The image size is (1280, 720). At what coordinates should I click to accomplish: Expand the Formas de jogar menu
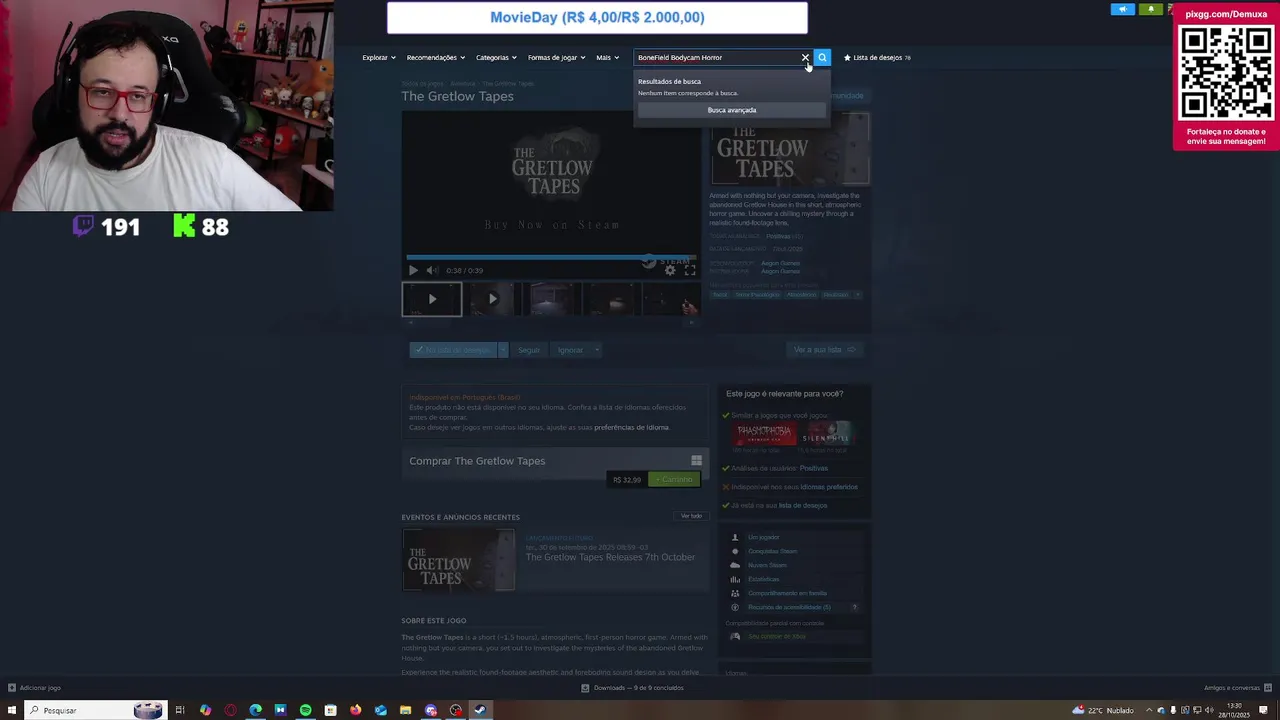[x=556, y=57]
